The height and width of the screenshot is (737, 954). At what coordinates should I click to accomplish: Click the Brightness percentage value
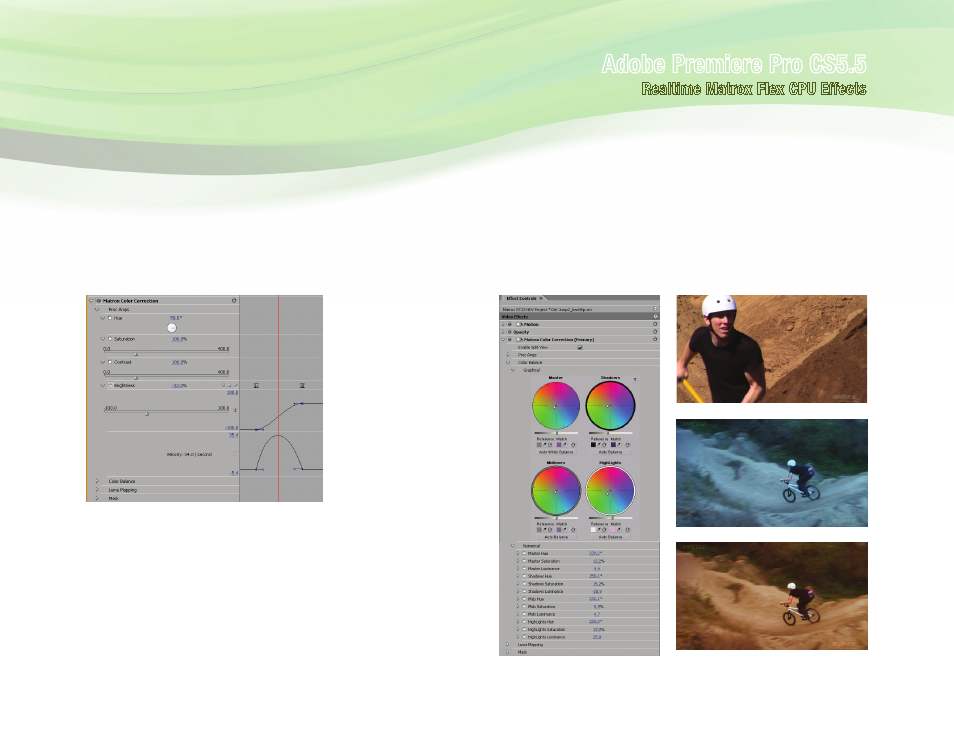(x=179, y=385)
